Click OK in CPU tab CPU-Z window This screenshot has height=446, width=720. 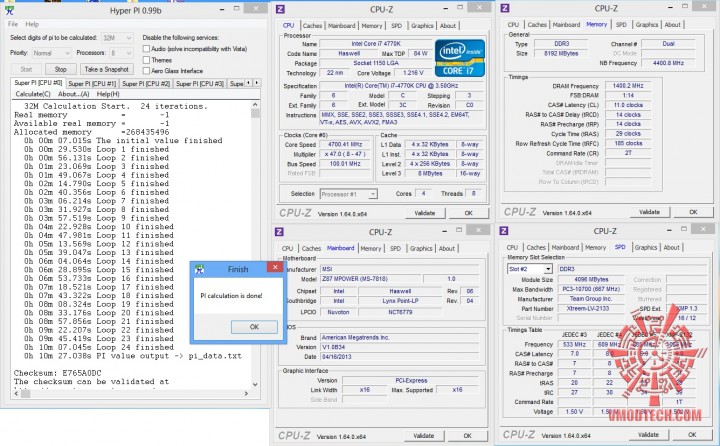click(468, 213)
